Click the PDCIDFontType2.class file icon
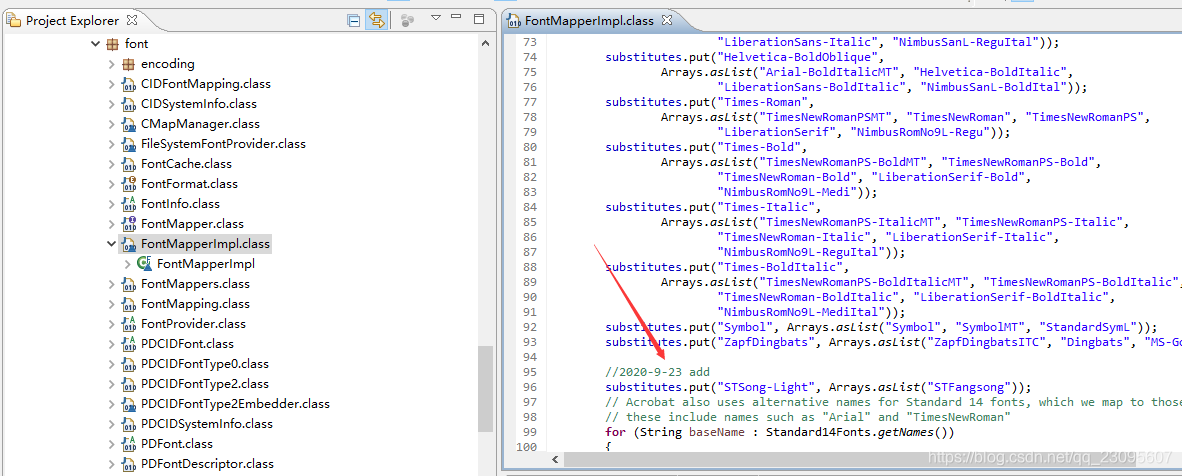The image size is (1182, 476). pos(129,384)
